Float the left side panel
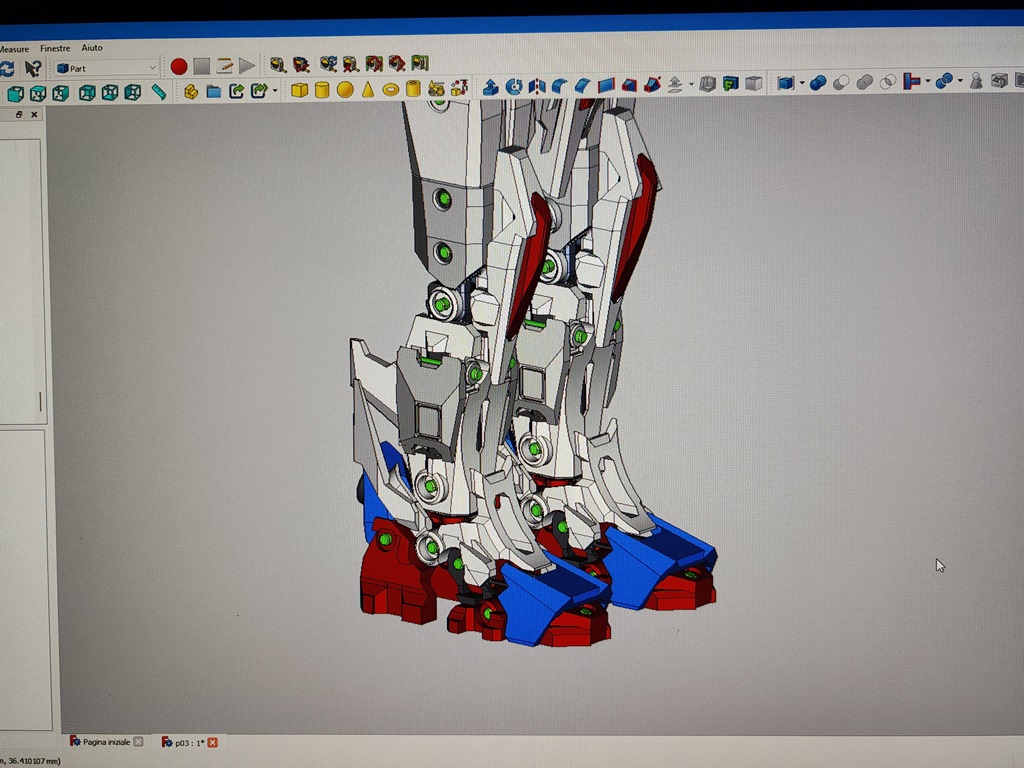1024x768 pixels. (19, 115)
